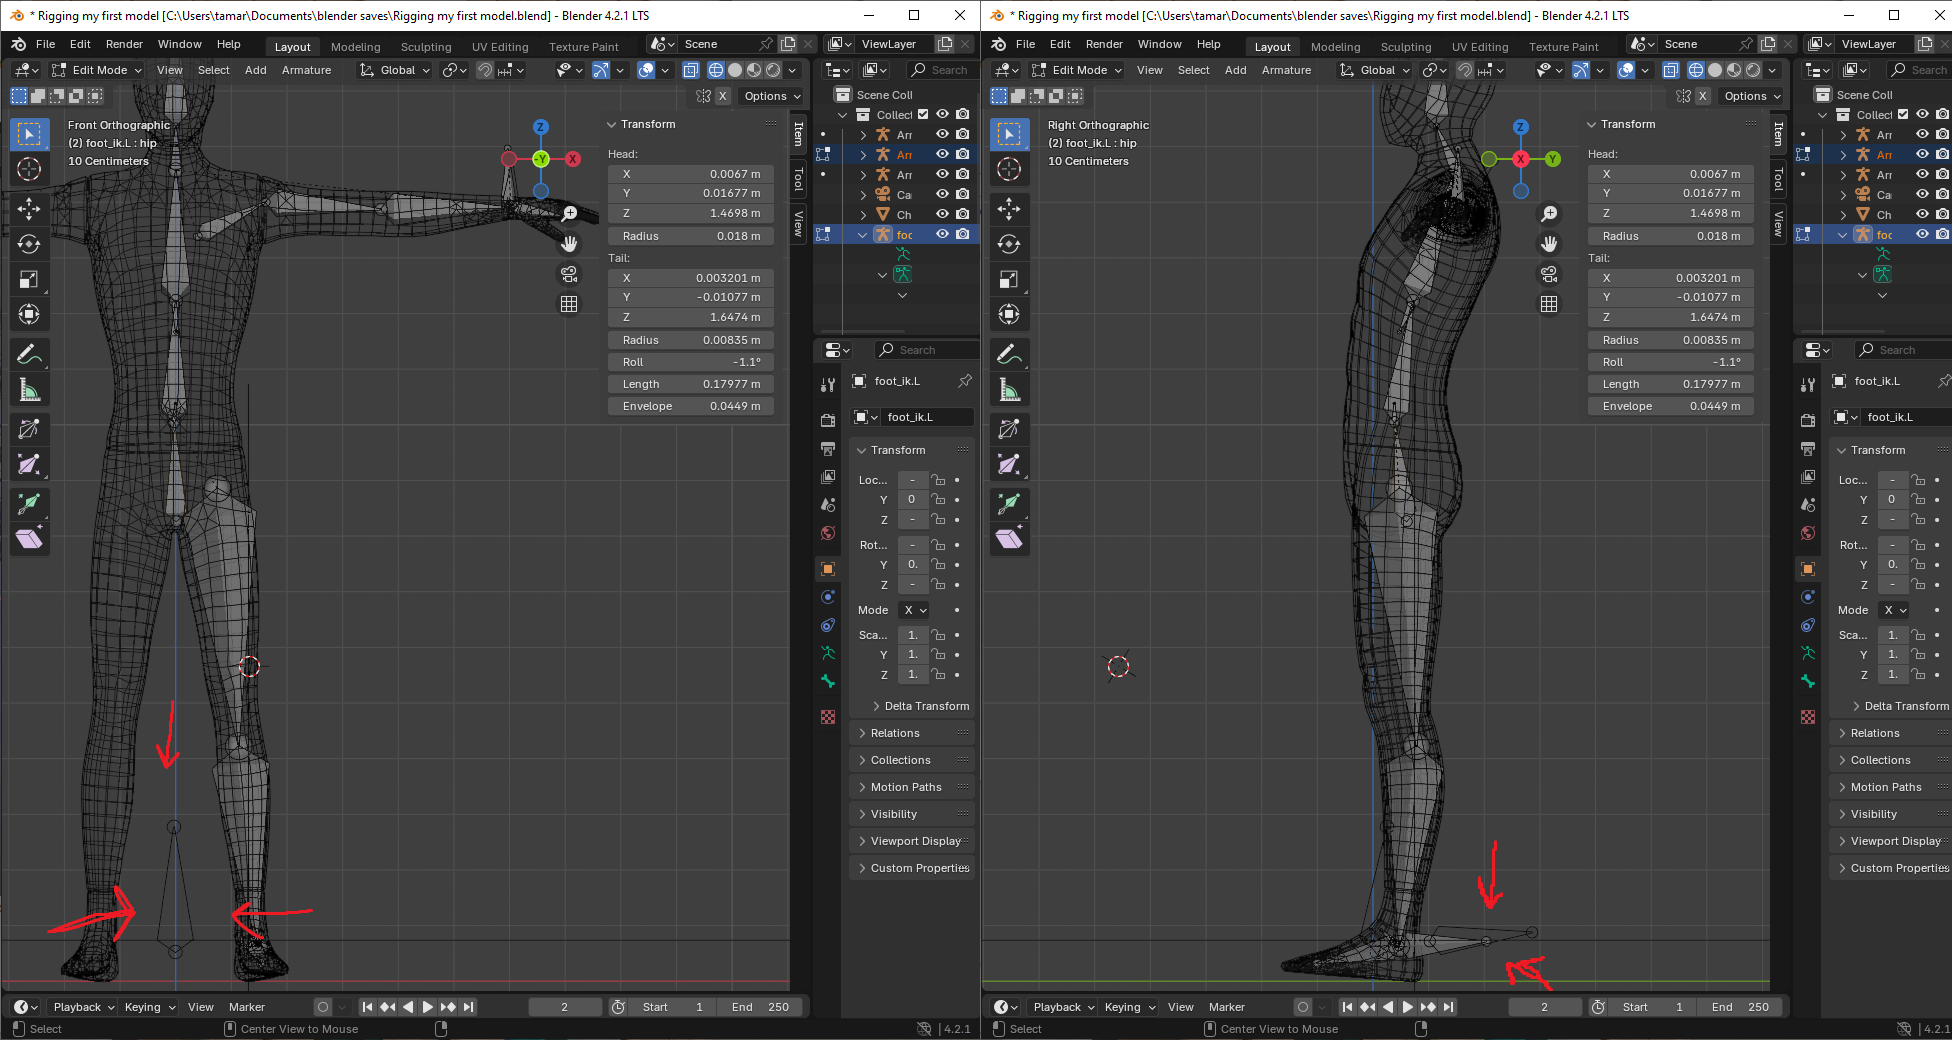Click the zoom gizmo in left viewport
This screenshot has width=1952, height=1040.
point(569,213)
